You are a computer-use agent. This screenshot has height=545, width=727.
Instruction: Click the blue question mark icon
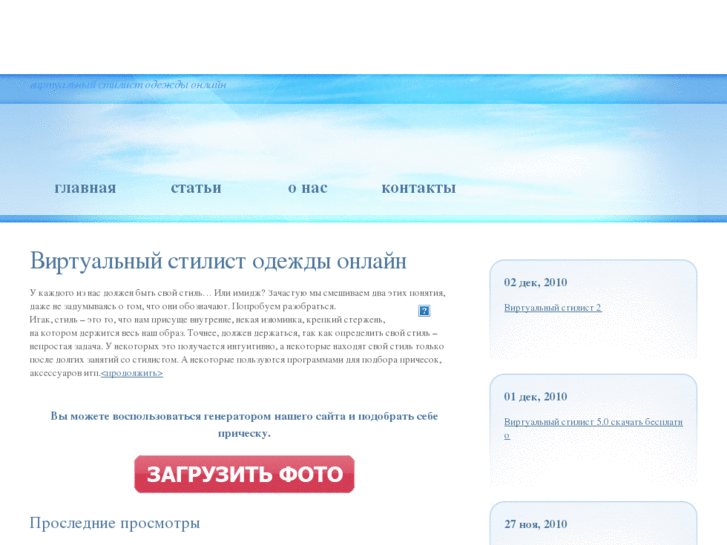pyautogui.click(x=424, y=311)
